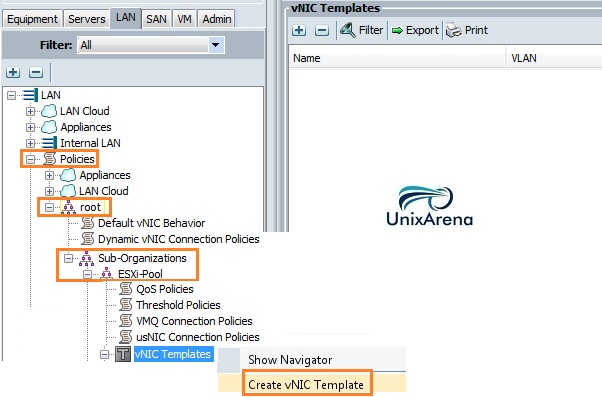Click the Default vNIC Behavior icon
This screenshot has height=397, width=602.
[x=88, y=223]
